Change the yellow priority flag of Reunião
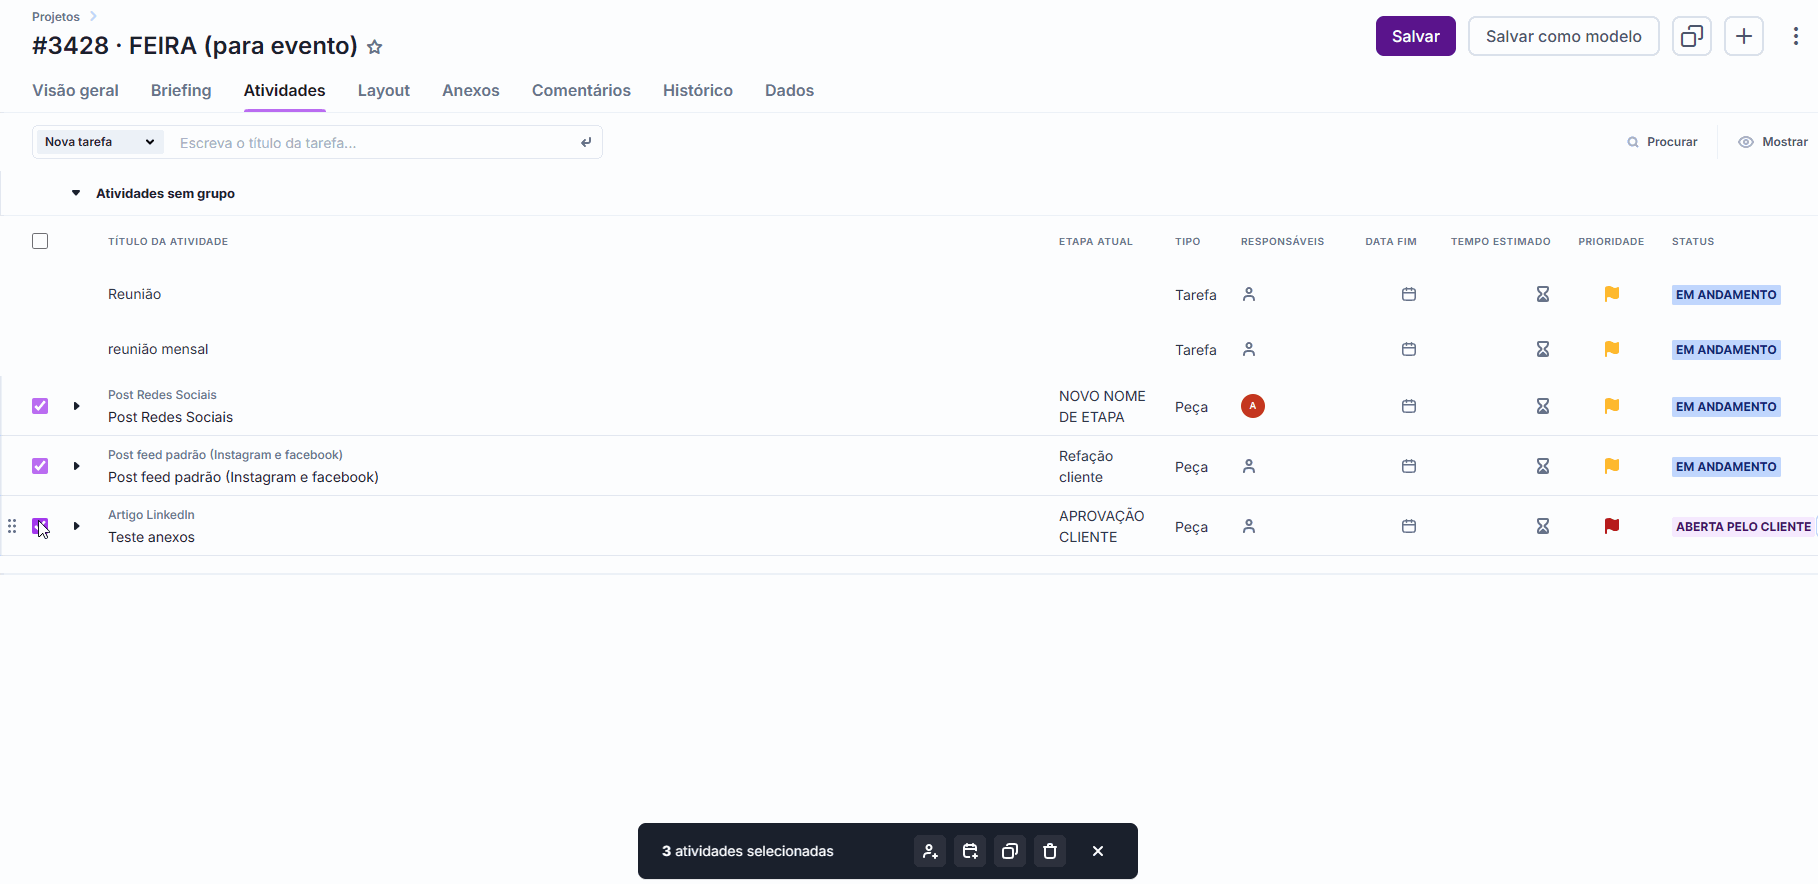This screenshot has height=884, width=1818. 1612,294
